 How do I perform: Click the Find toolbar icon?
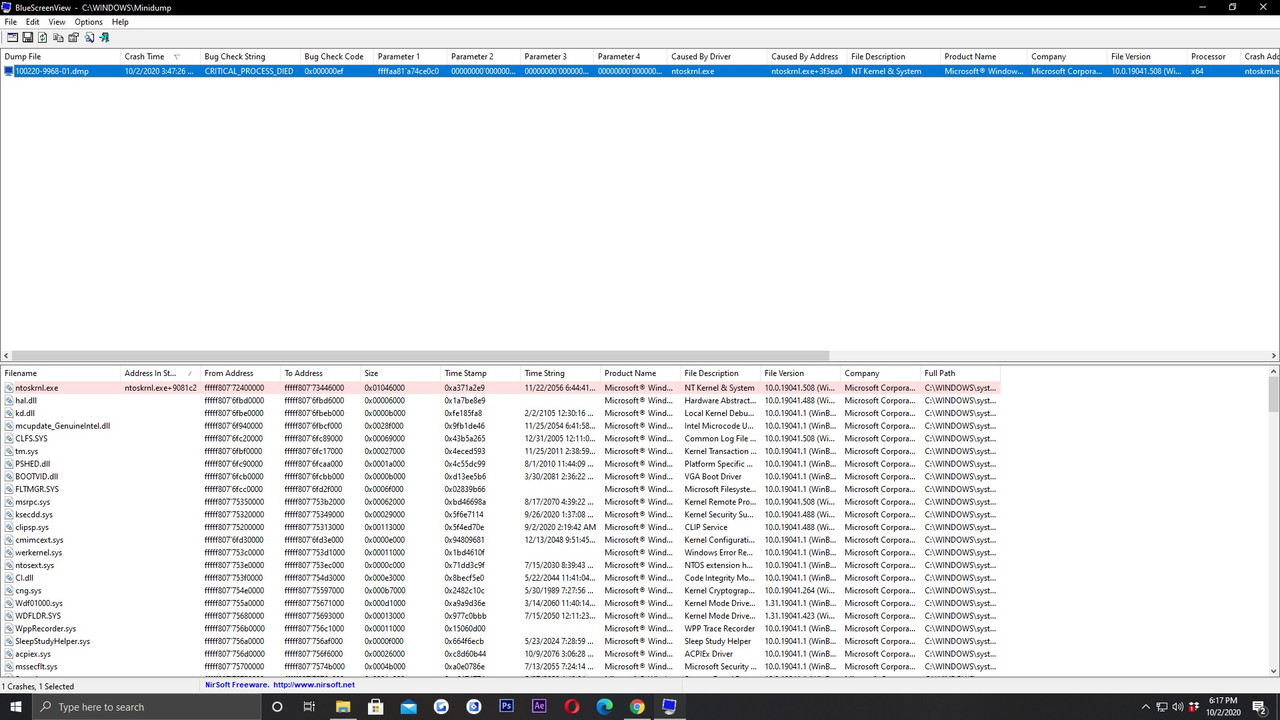(89, 37)
